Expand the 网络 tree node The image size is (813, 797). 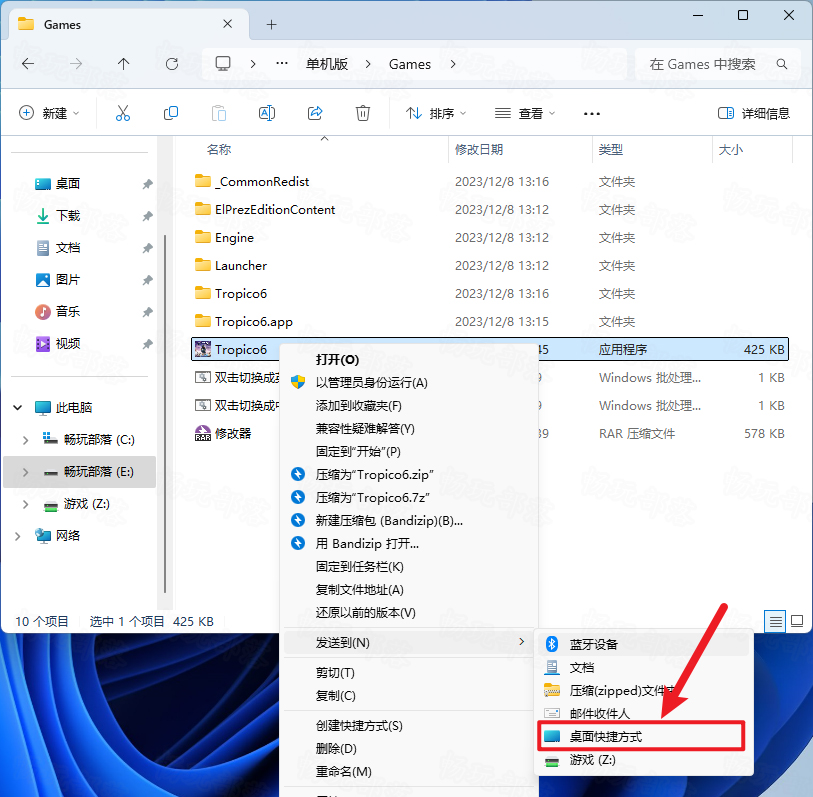click(18, 536)
